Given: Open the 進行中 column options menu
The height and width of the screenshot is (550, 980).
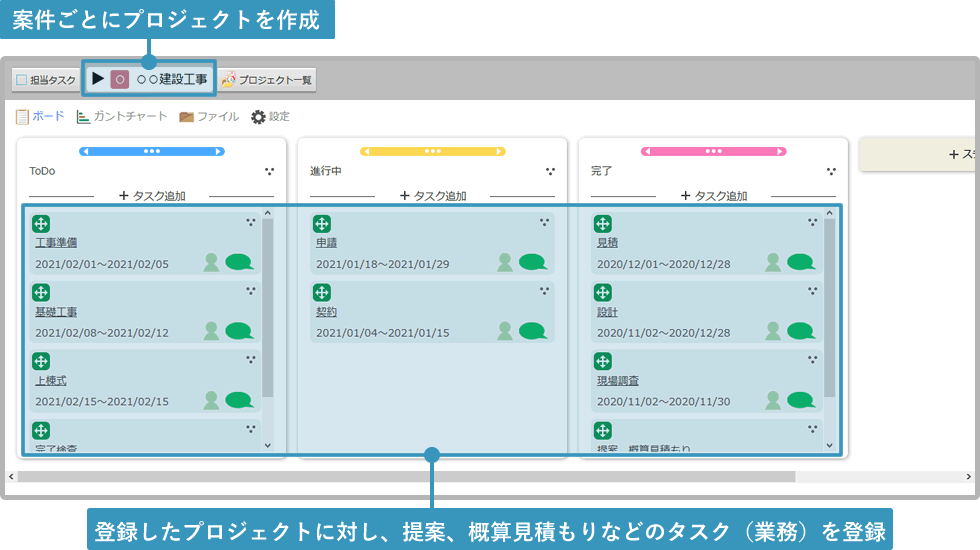Looking at the screenshot, I should click(550, 171).
